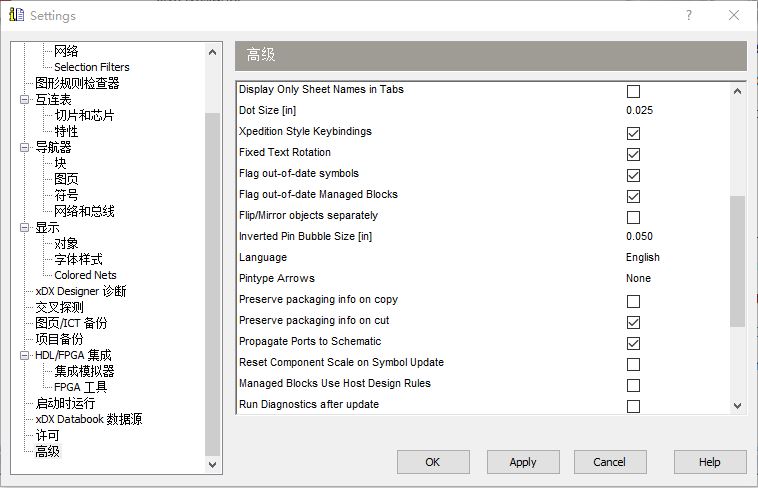Image resolution: width=758 pixels, height=488 pixels.
Task: Click the tree panel scroll-up arrow
Action: (212, 51)
